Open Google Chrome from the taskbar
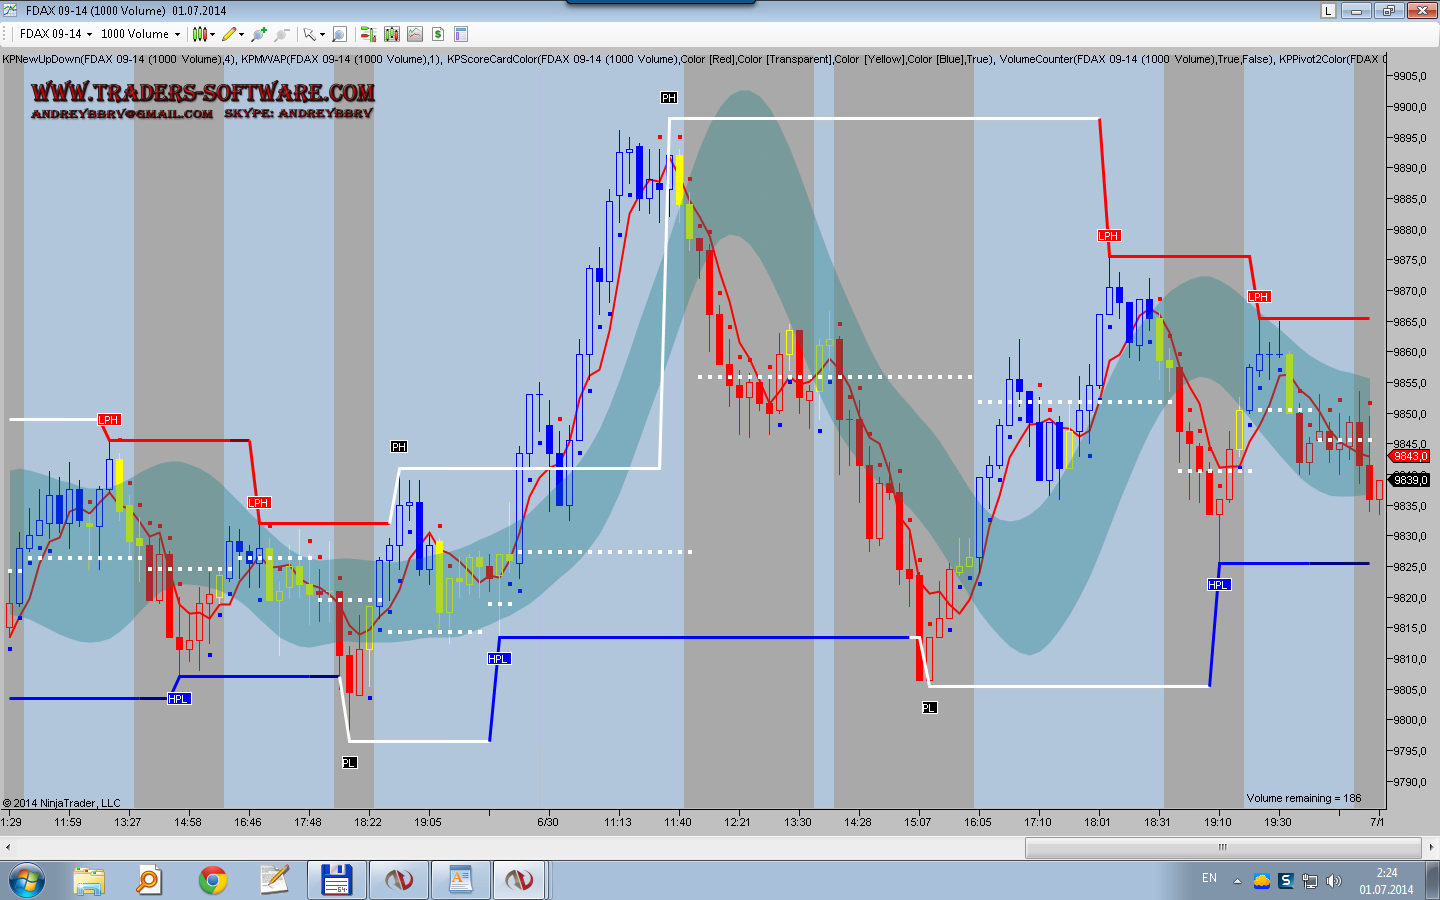1440x900 pixels. pos(212,880)
